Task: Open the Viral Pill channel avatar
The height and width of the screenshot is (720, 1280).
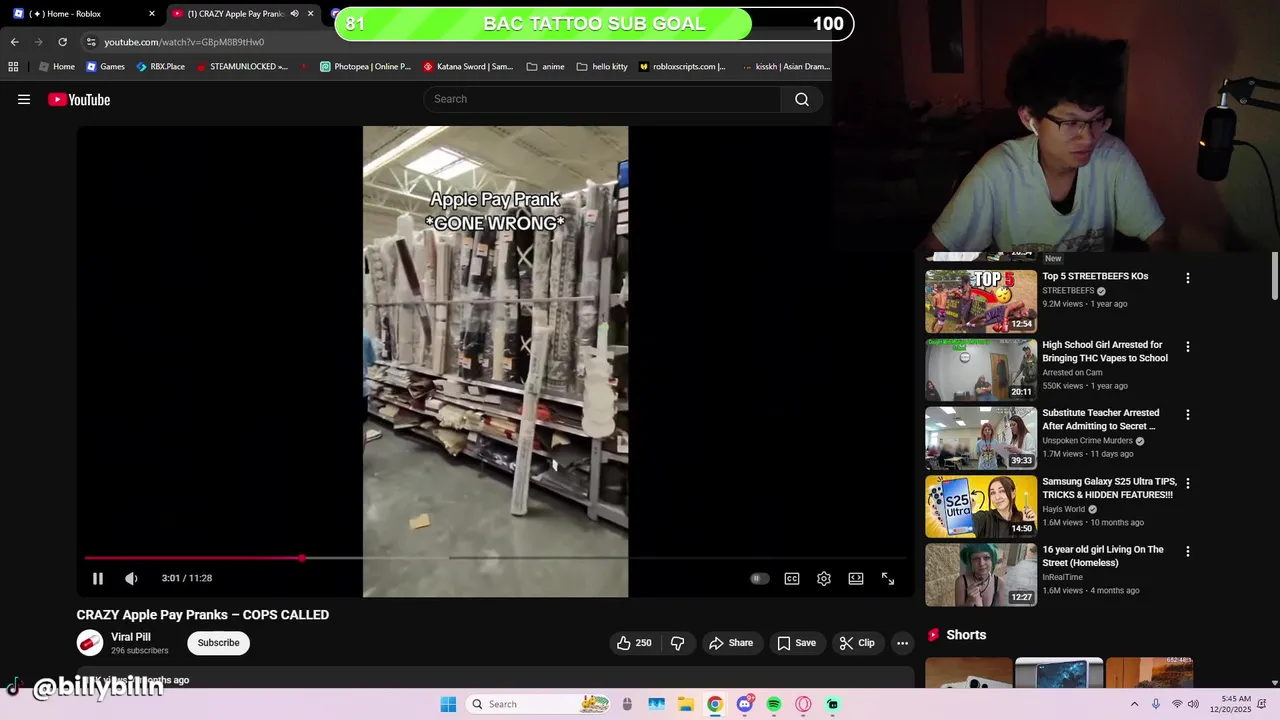Action: (90, 643)
